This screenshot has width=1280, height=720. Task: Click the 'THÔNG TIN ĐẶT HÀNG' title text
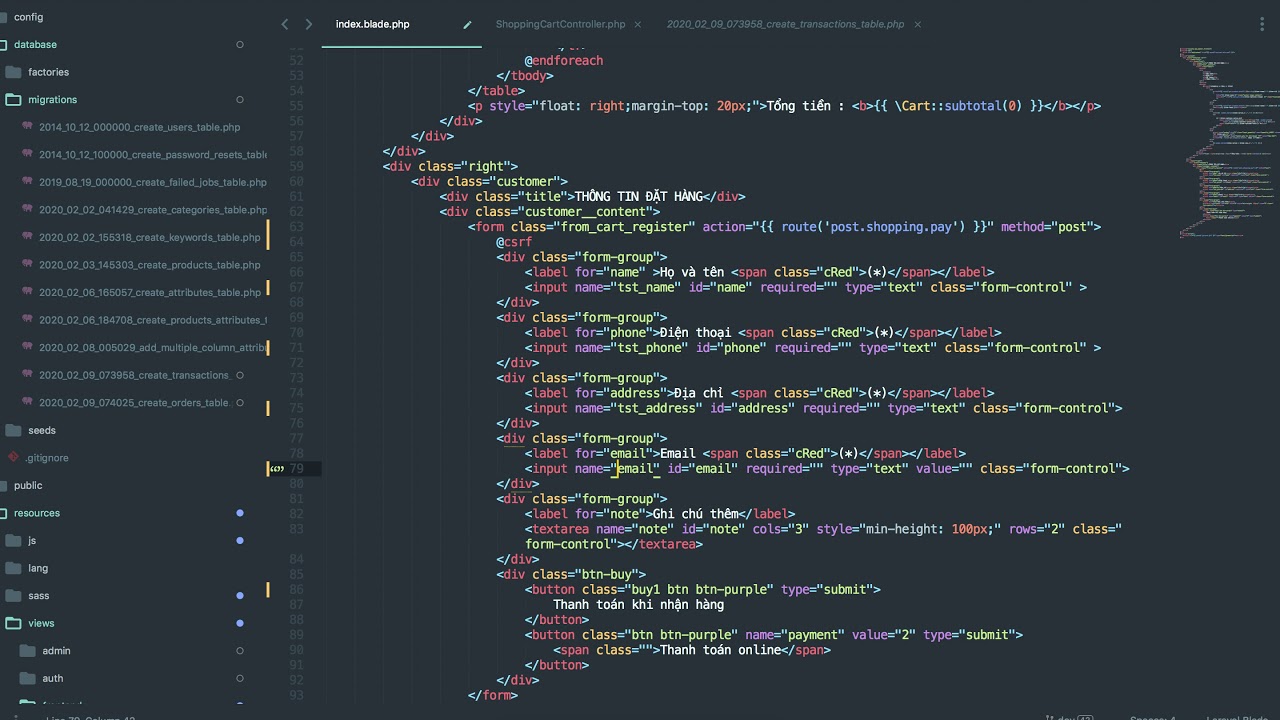[x=639, y=197]
